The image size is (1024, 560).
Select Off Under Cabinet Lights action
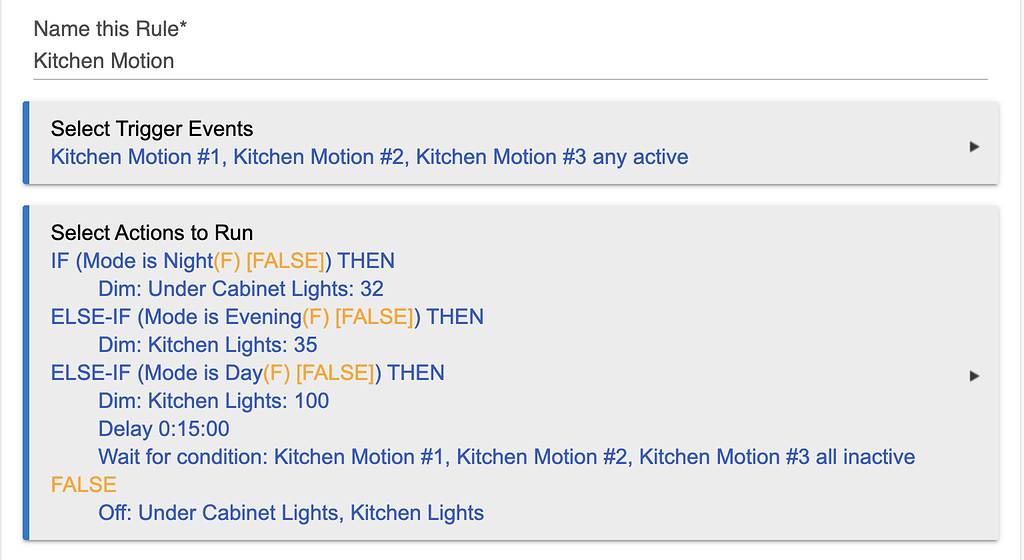point(291,513)
